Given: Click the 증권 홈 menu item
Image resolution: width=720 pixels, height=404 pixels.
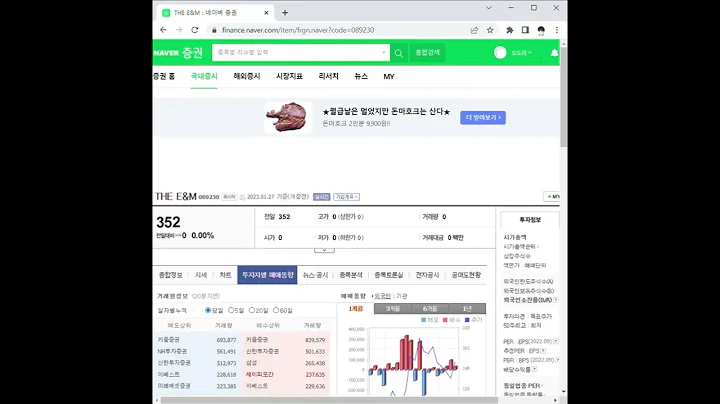Looking at the screenshot, I should 164,77.
